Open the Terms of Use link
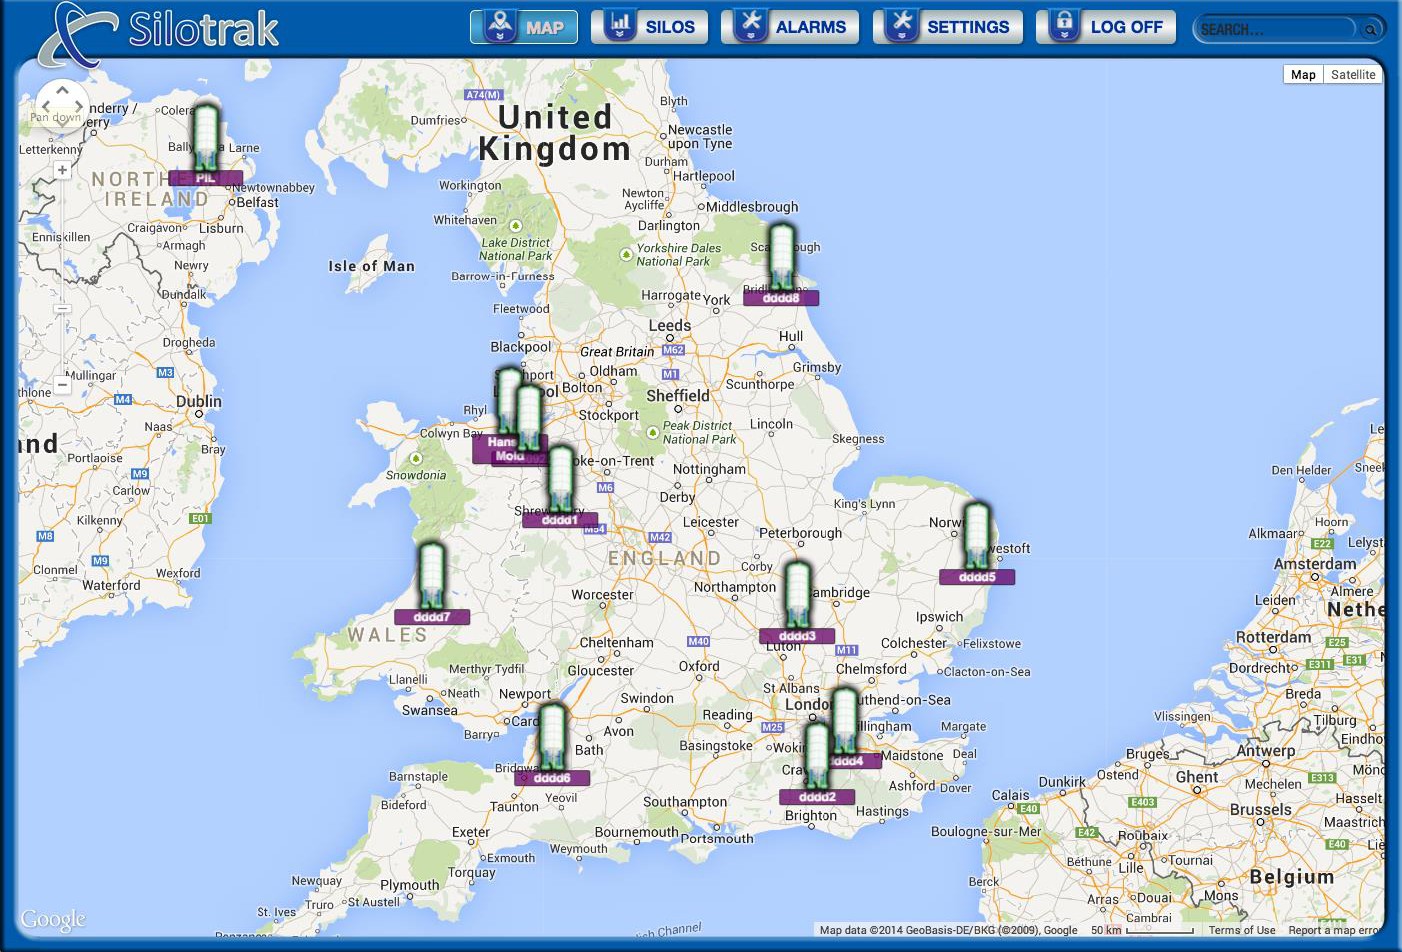 (x=1241, y=930)
